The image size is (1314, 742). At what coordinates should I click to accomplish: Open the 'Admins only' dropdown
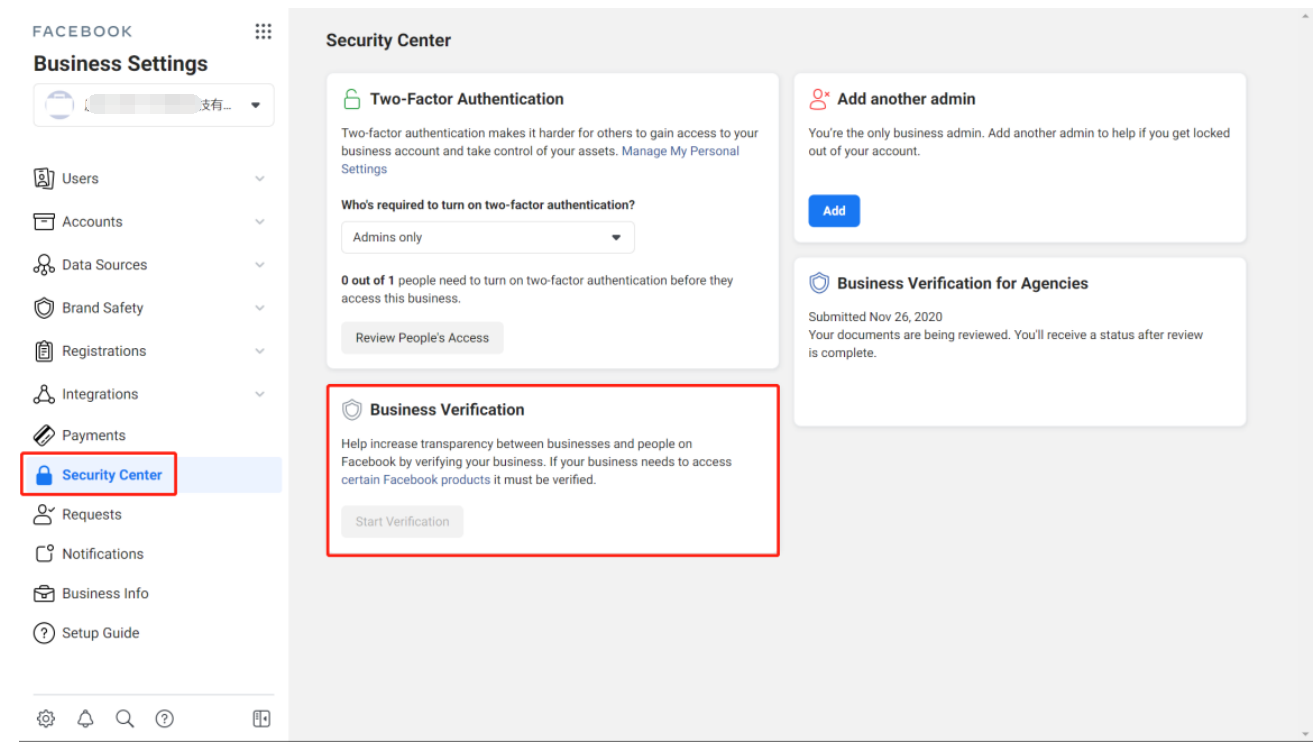pyautogui.click(x=487, y=238)
